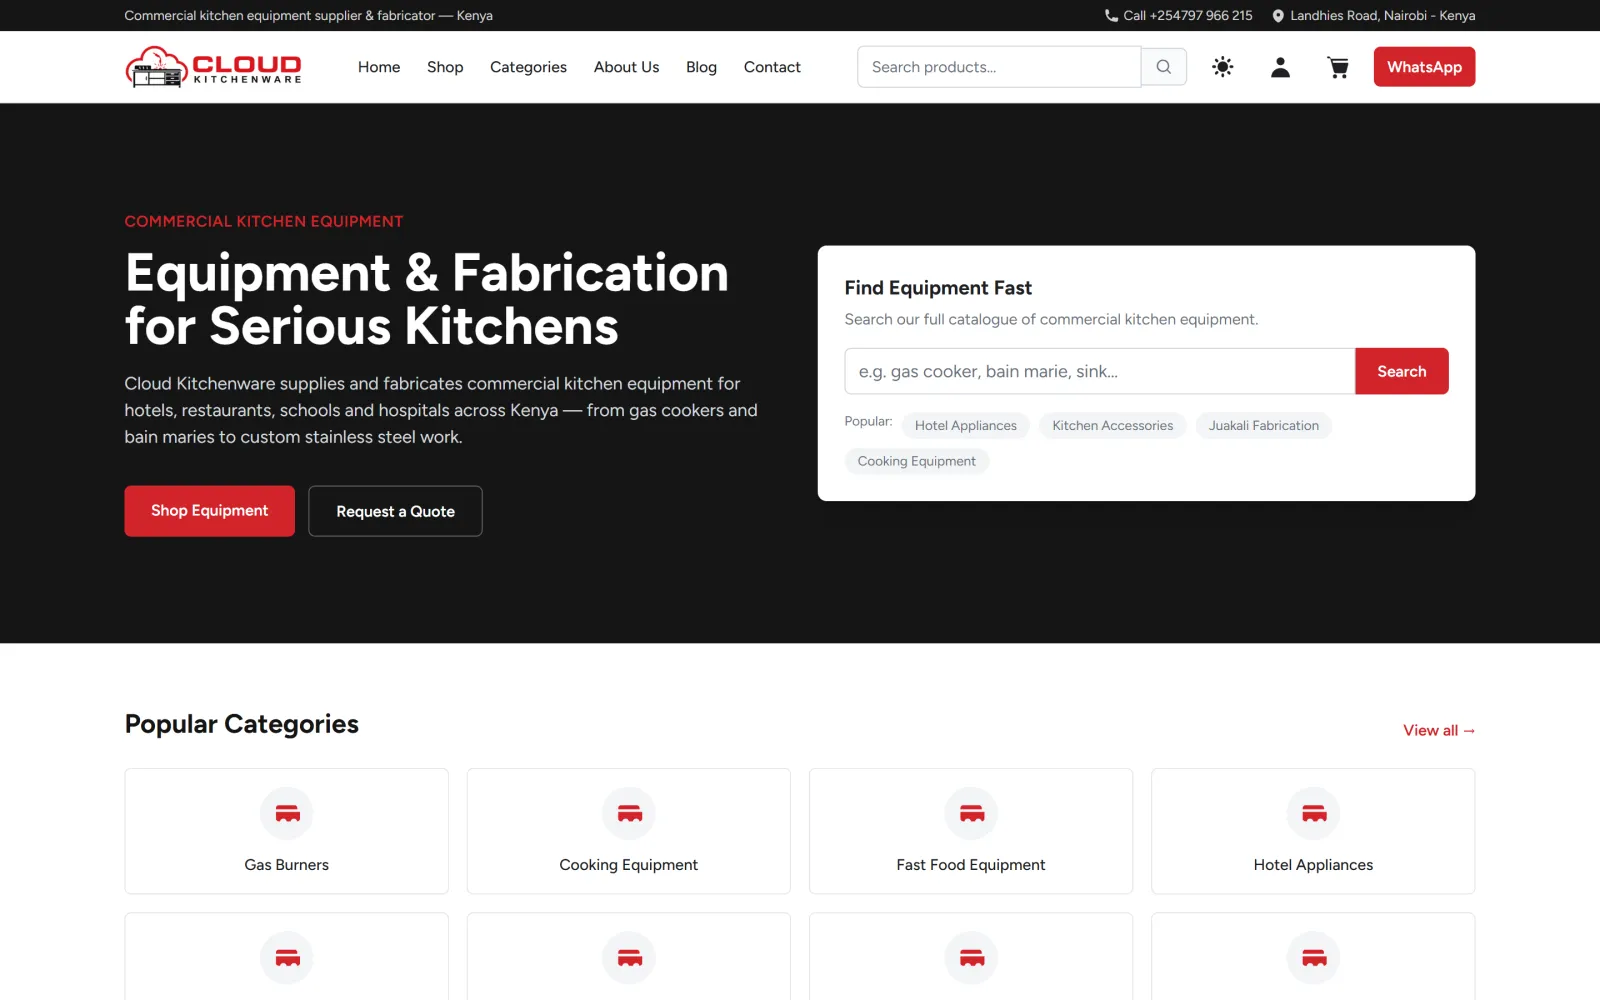Open the View all categories link
The image size is (1600, 1000).
[1439, 731]
